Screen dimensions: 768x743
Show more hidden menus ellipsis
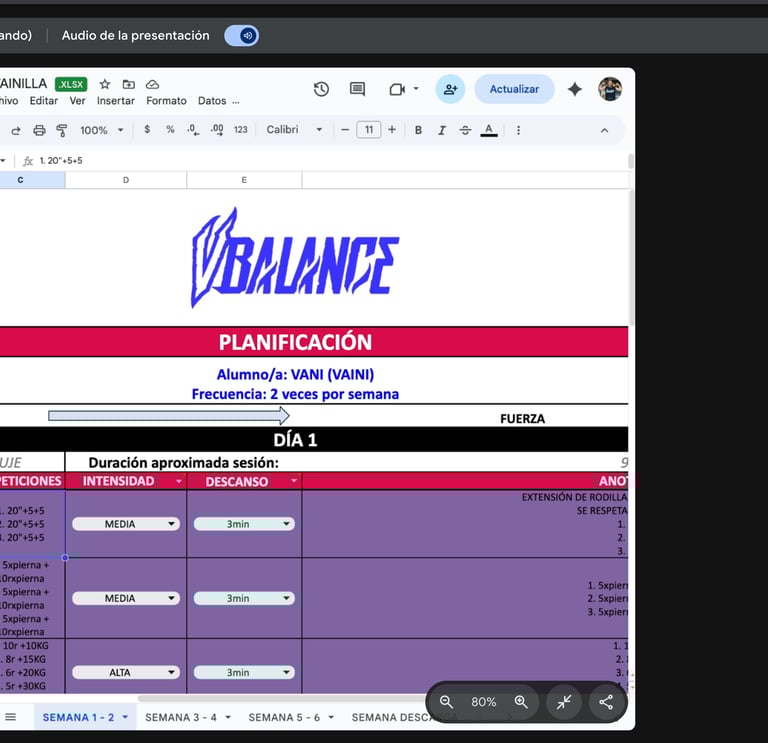pos(236,102)
